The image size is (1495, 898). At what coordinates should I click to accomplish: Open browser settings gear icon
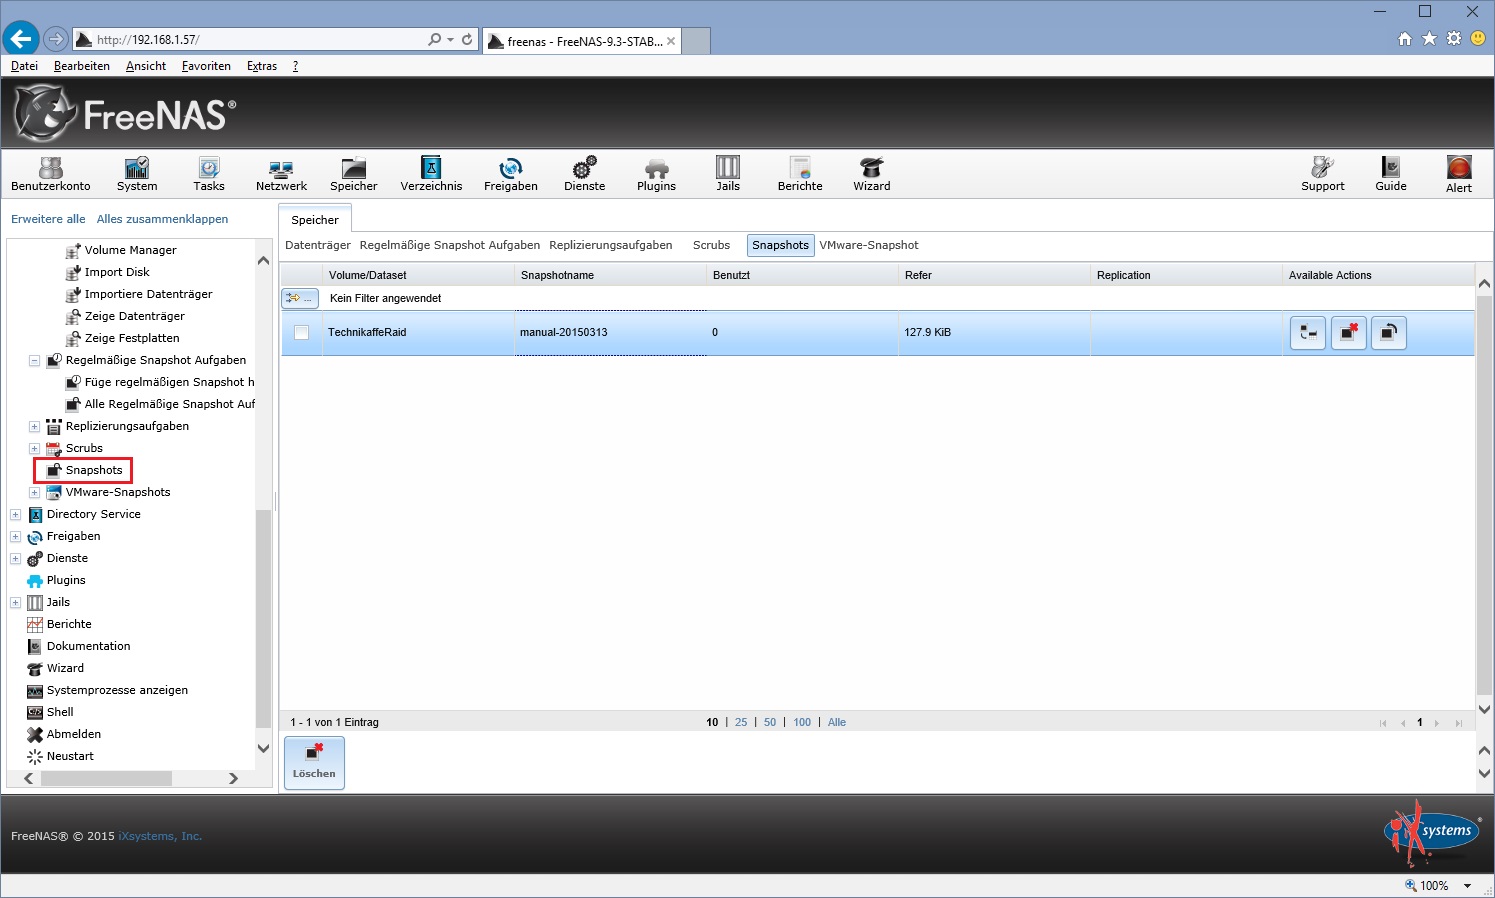click(1454, 39)
